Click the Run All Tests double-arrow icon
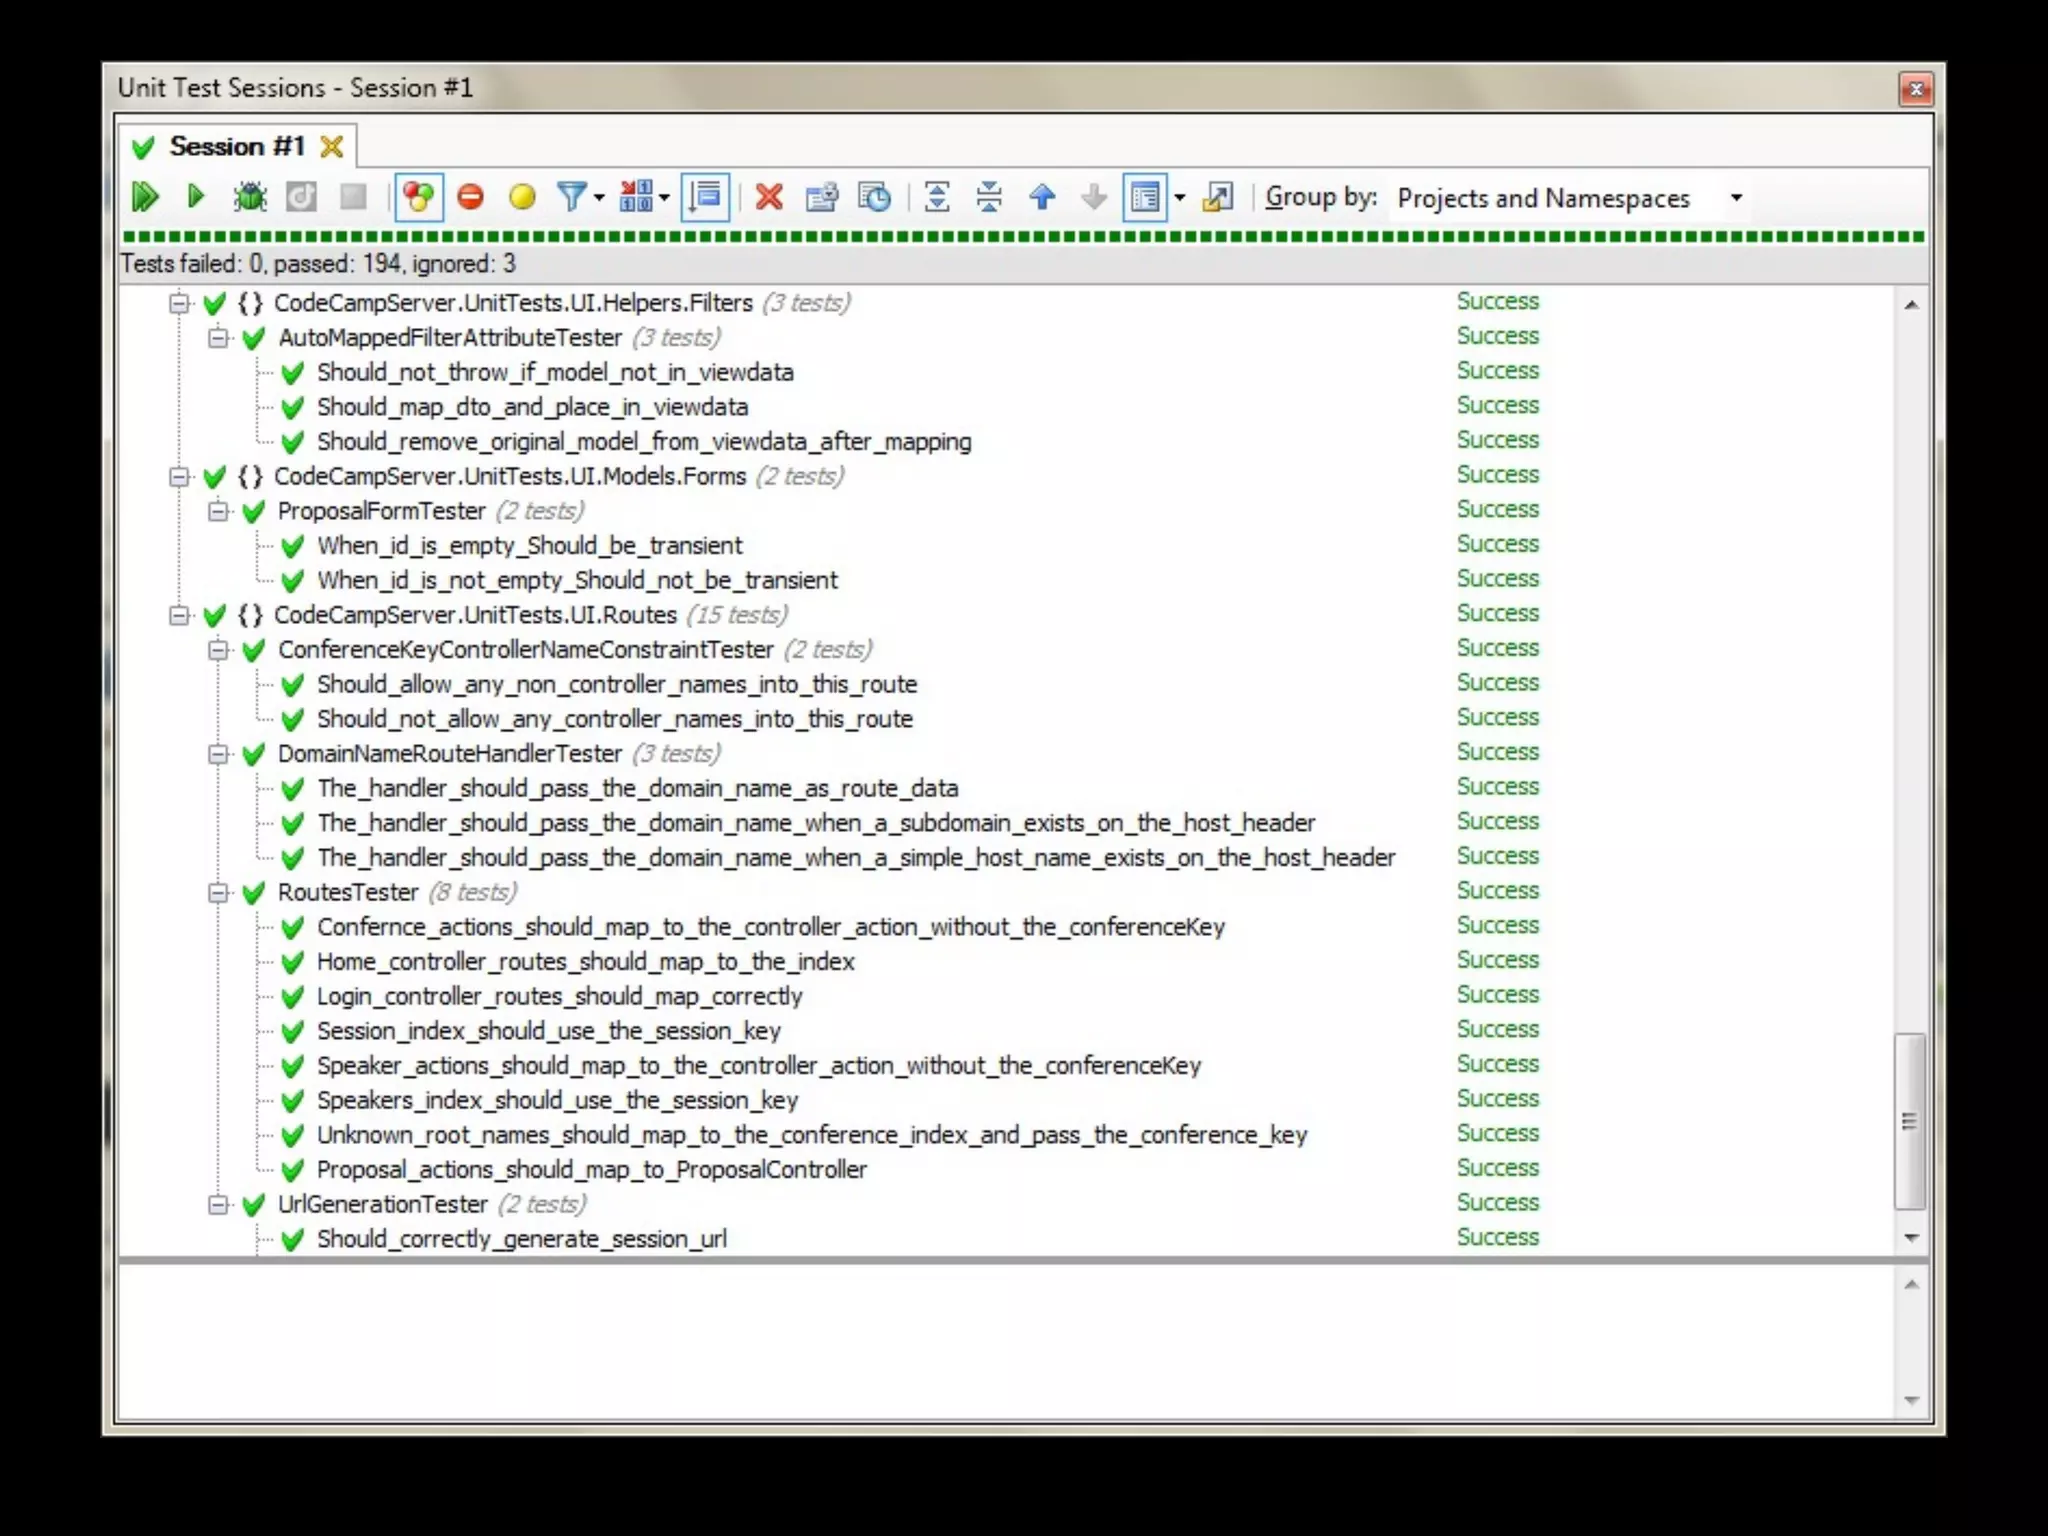 pyautogui.click(x=145, y=197)
